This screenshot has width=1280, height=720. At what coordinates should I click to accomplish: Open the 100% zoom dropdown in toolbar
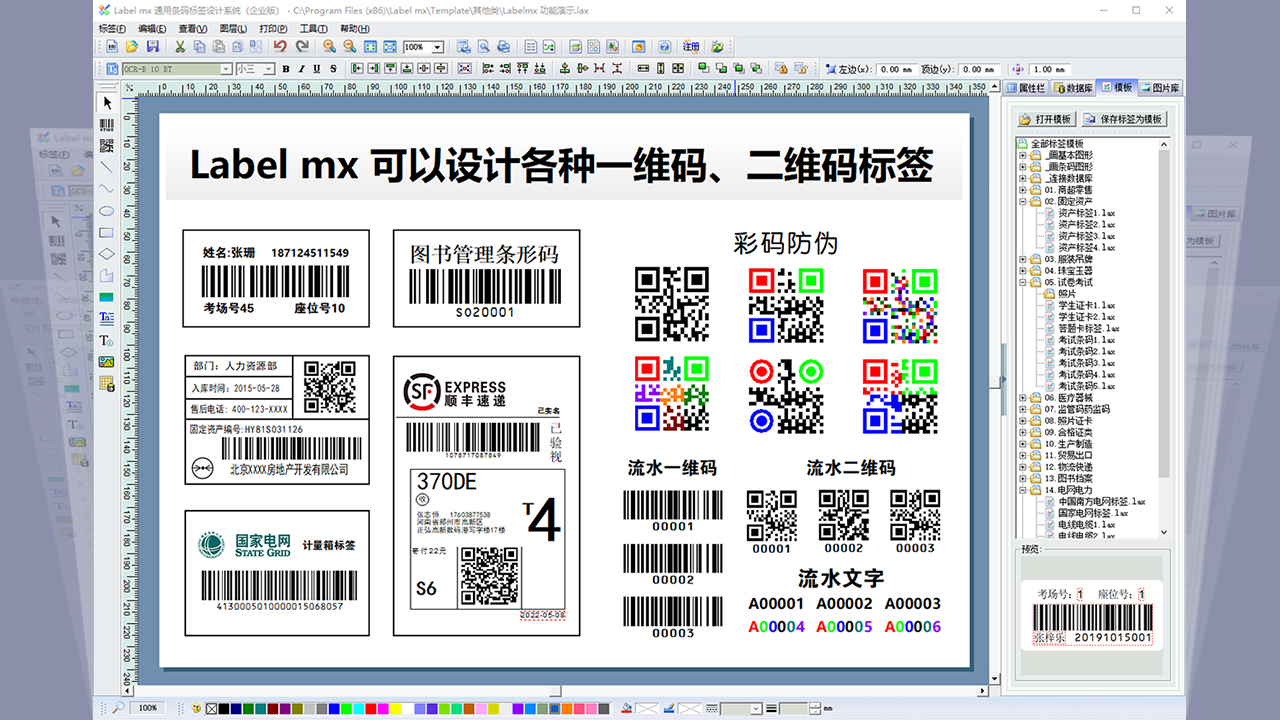(438, 47)
